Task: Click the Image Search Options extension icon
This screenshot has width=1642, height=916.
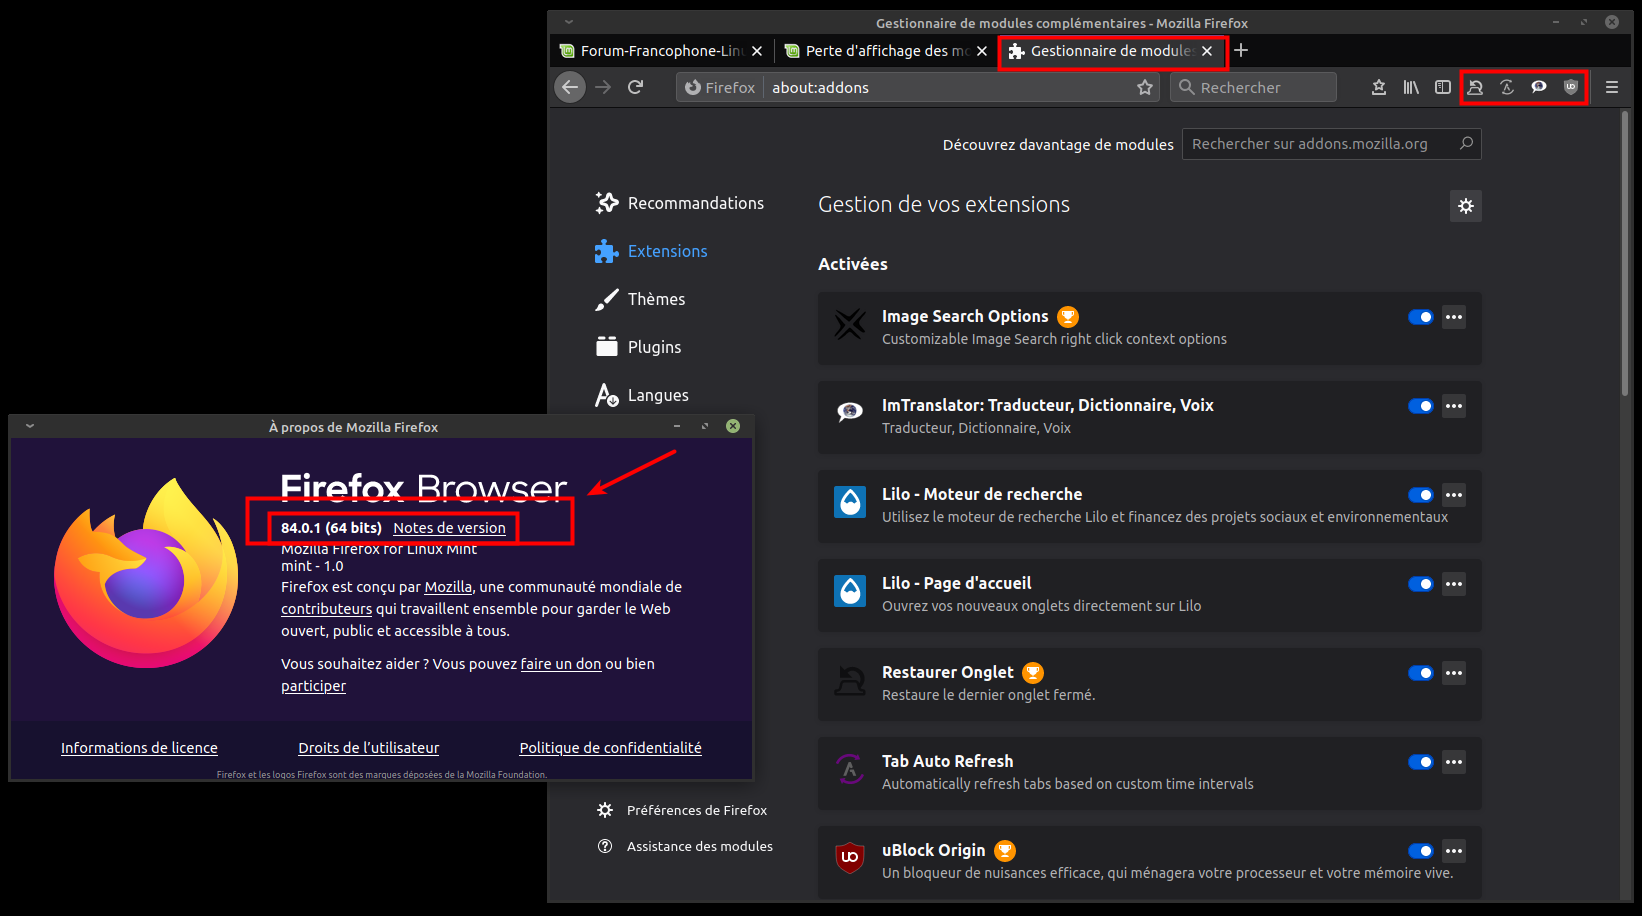Action: pos(850,324)
